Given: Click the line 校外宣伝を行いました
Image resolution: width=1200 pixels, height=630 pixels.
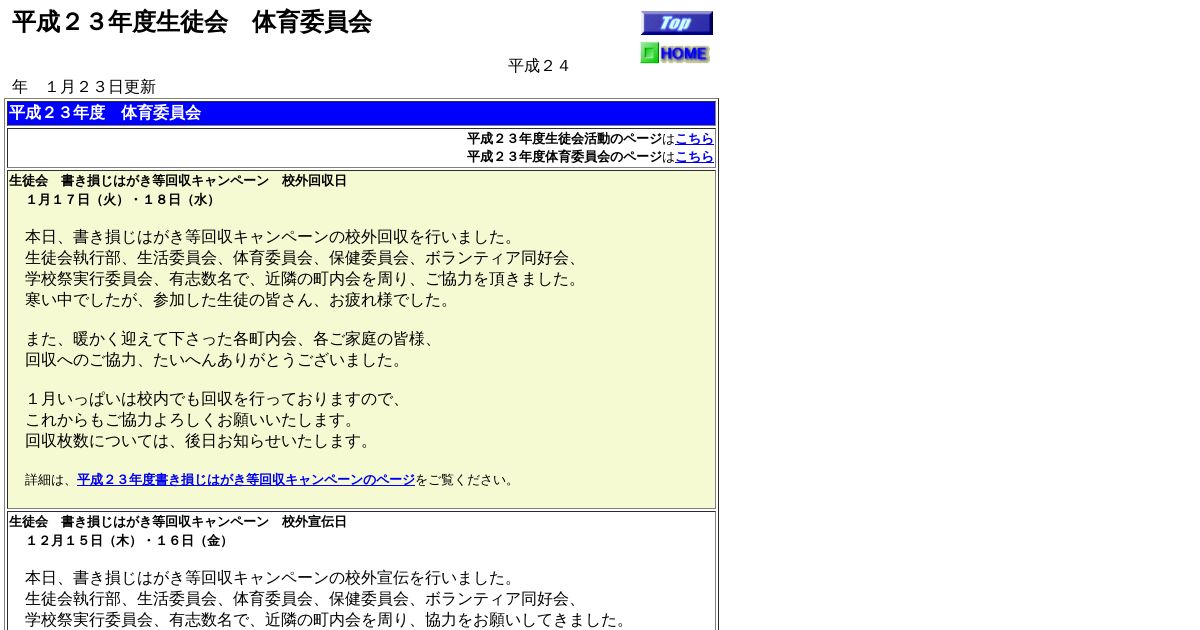Looking at the screenshot, I should point(273,578).
